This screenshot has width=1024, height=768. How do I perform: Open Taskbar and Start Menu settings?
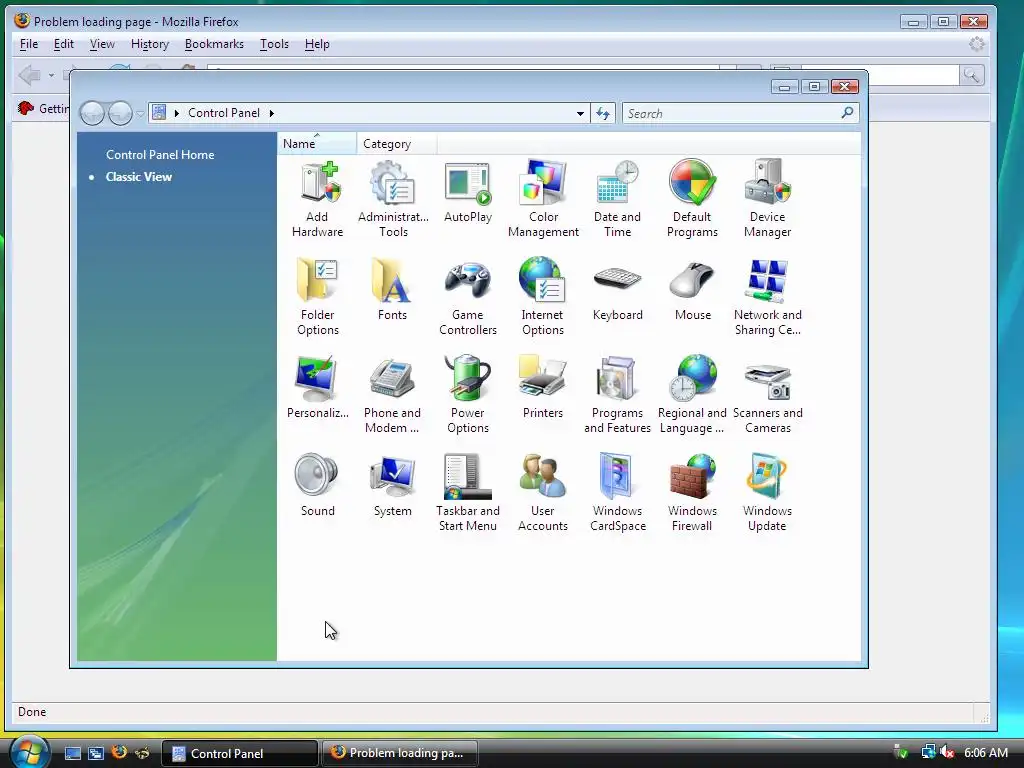pos(468,493)
